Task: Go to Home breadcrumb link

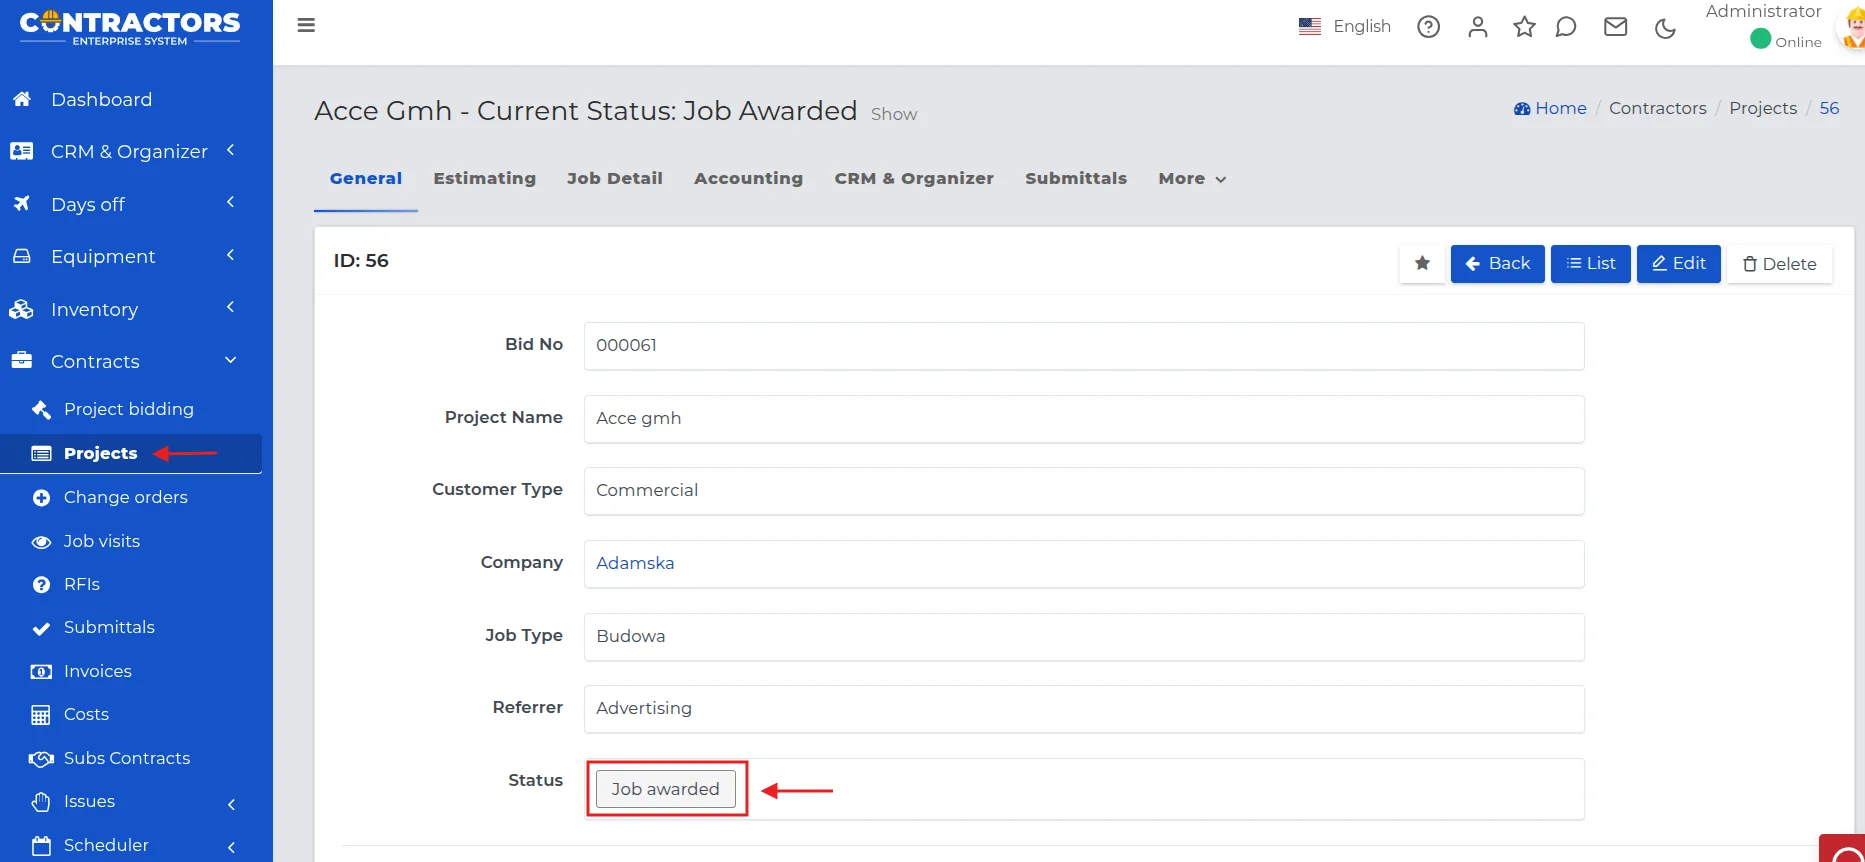Action: [1550, 108]
